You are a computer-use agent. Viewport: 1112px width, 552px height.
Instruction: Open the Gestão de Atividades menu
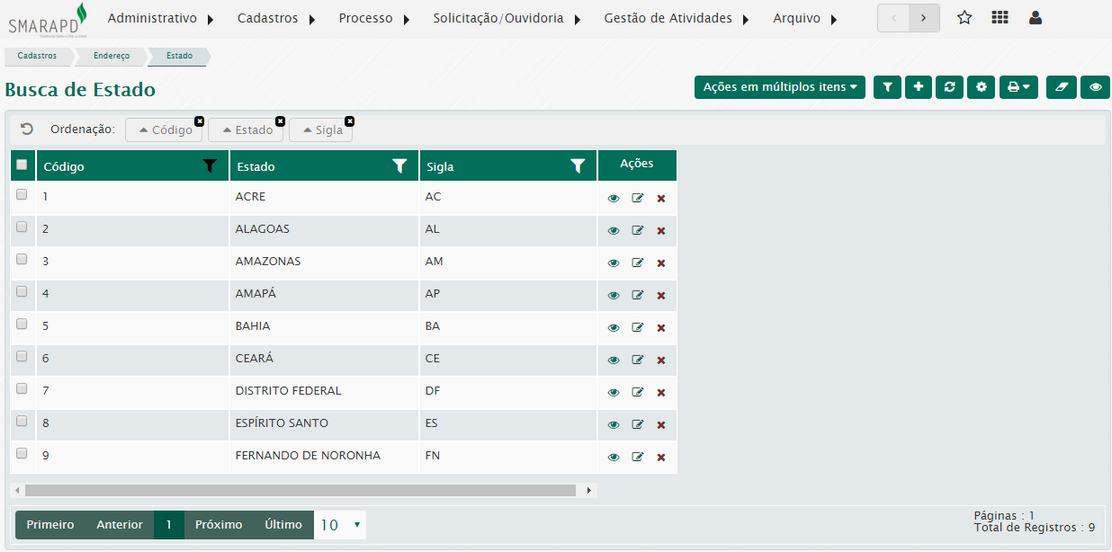(x=676, y=18)
